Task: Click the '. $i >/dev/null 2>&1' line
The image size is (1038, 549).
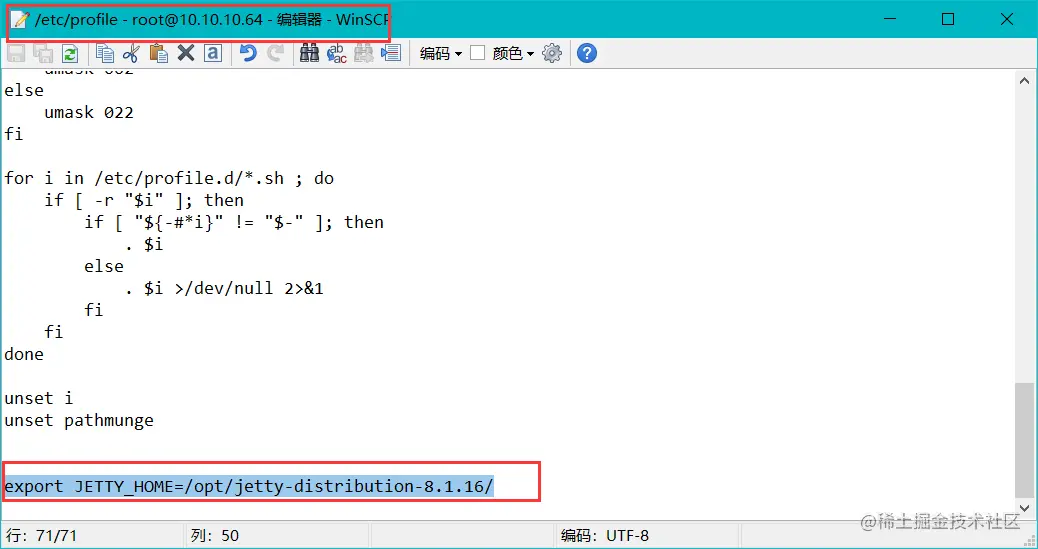Action: pos(224,288)
